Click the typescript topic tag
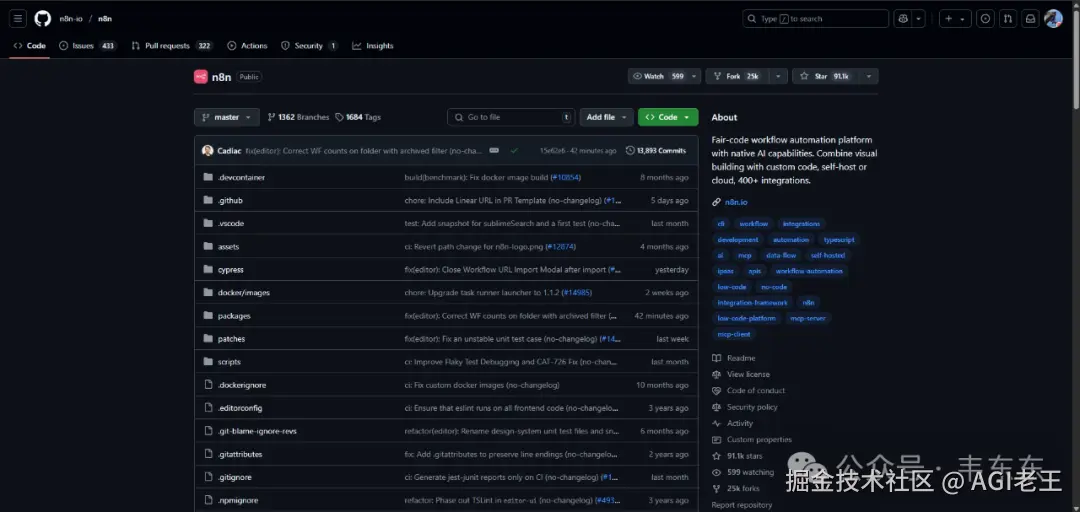The image size is (1080, 512). pos(839,240)
